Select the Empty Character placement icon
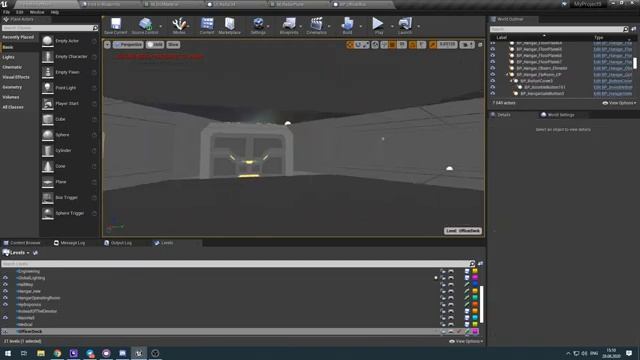Image resolution: width=640 pixels, height=360 pixels. coord(48,56)
